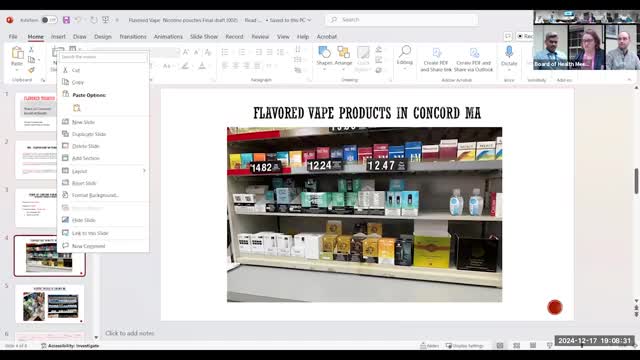Open the File tab
This screenshot has height=360, width=640.
click(13, 37)
